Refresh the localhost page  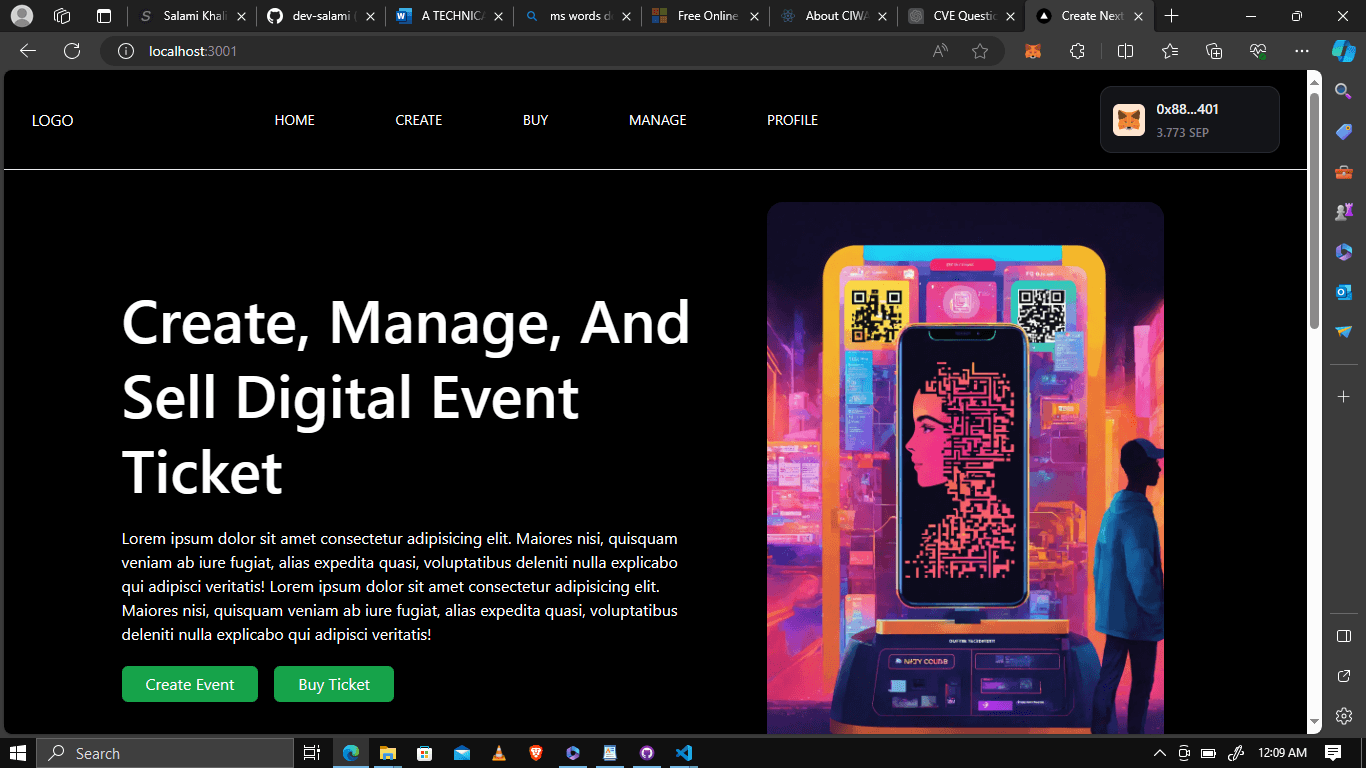point(72,51)
